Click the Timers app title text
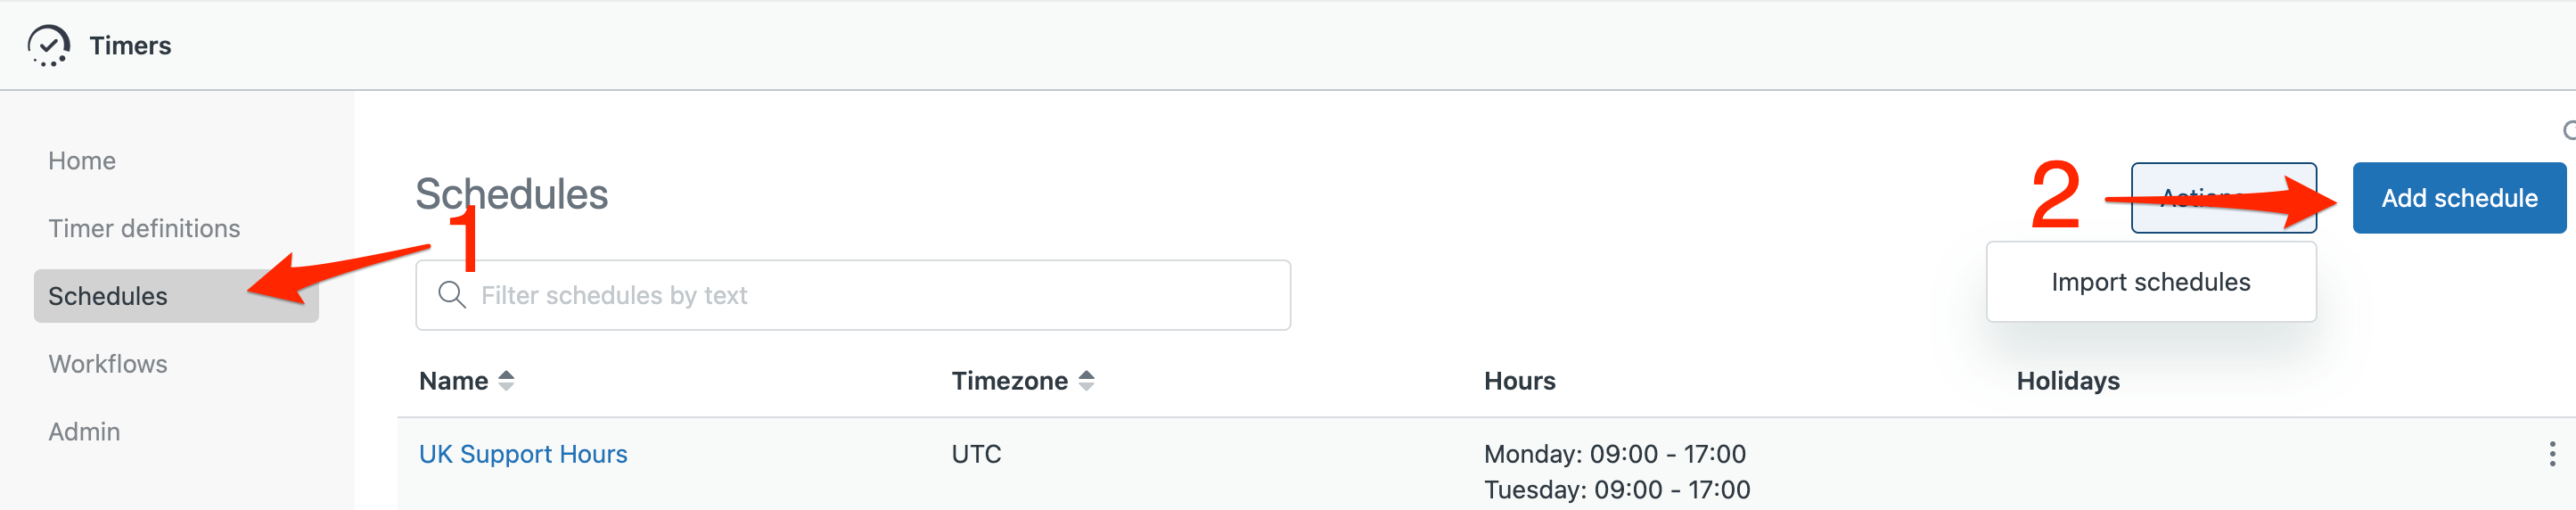The image size is (2576, 510). pyautogui.click(x=130, y=46)
